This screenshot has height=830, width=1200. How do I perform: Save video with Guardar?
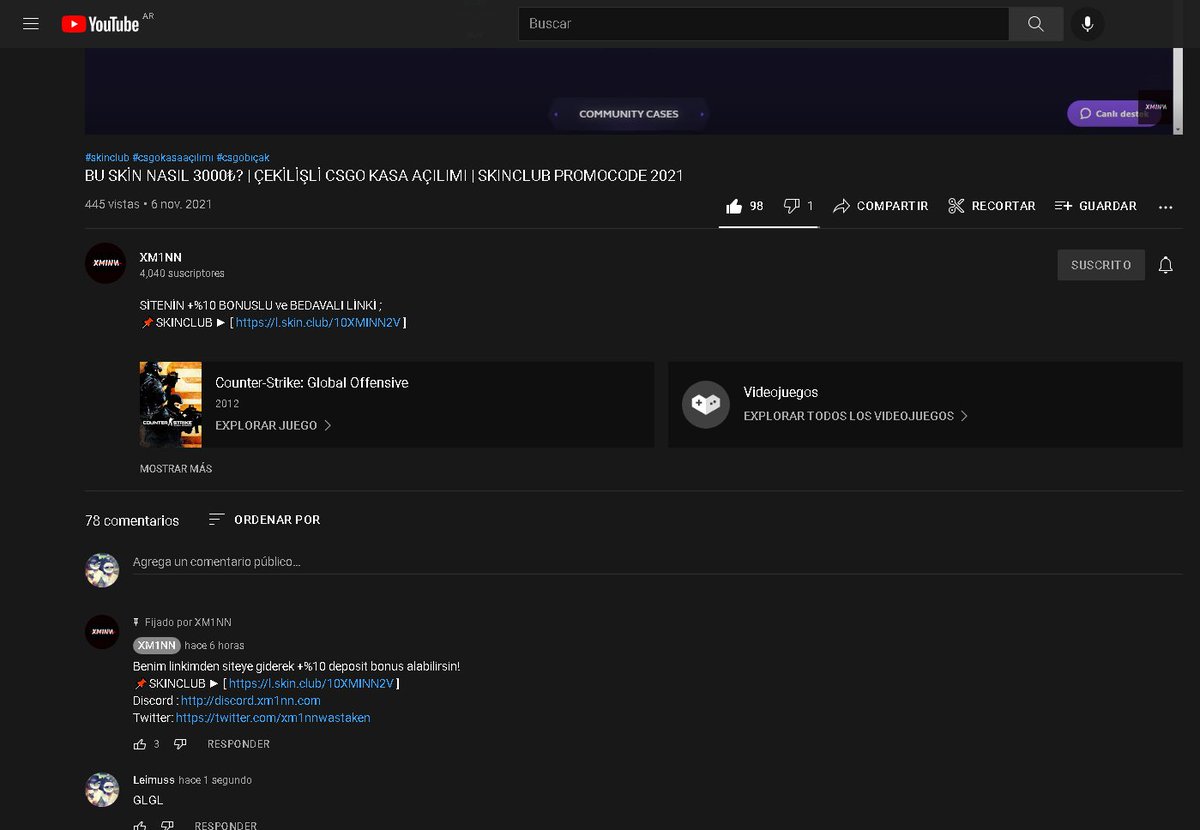(1095, 206)
